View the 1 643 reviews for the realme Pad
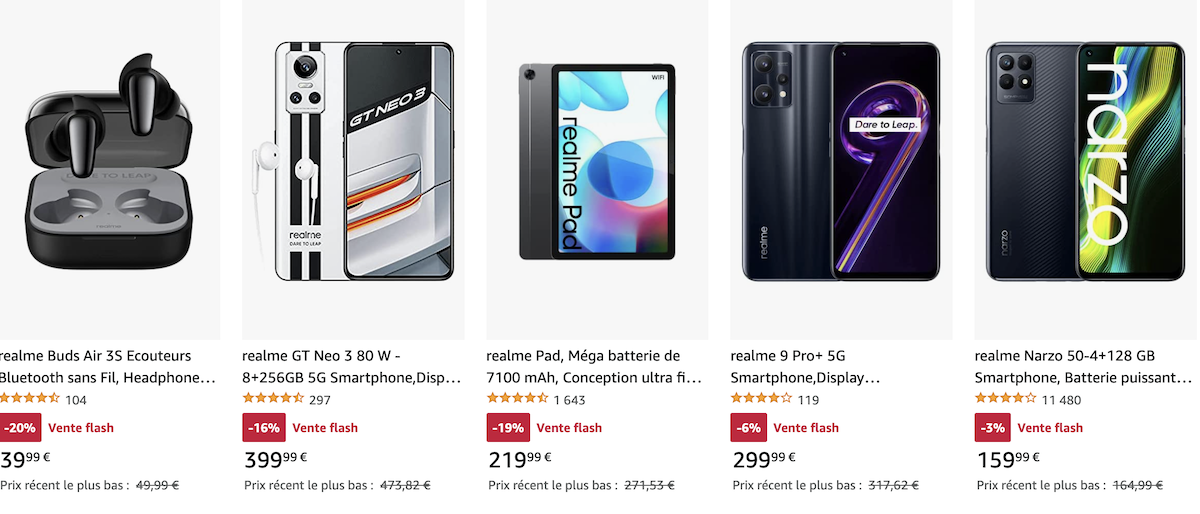The height and width of the screenshot is (514, 1200). (569, 400)
